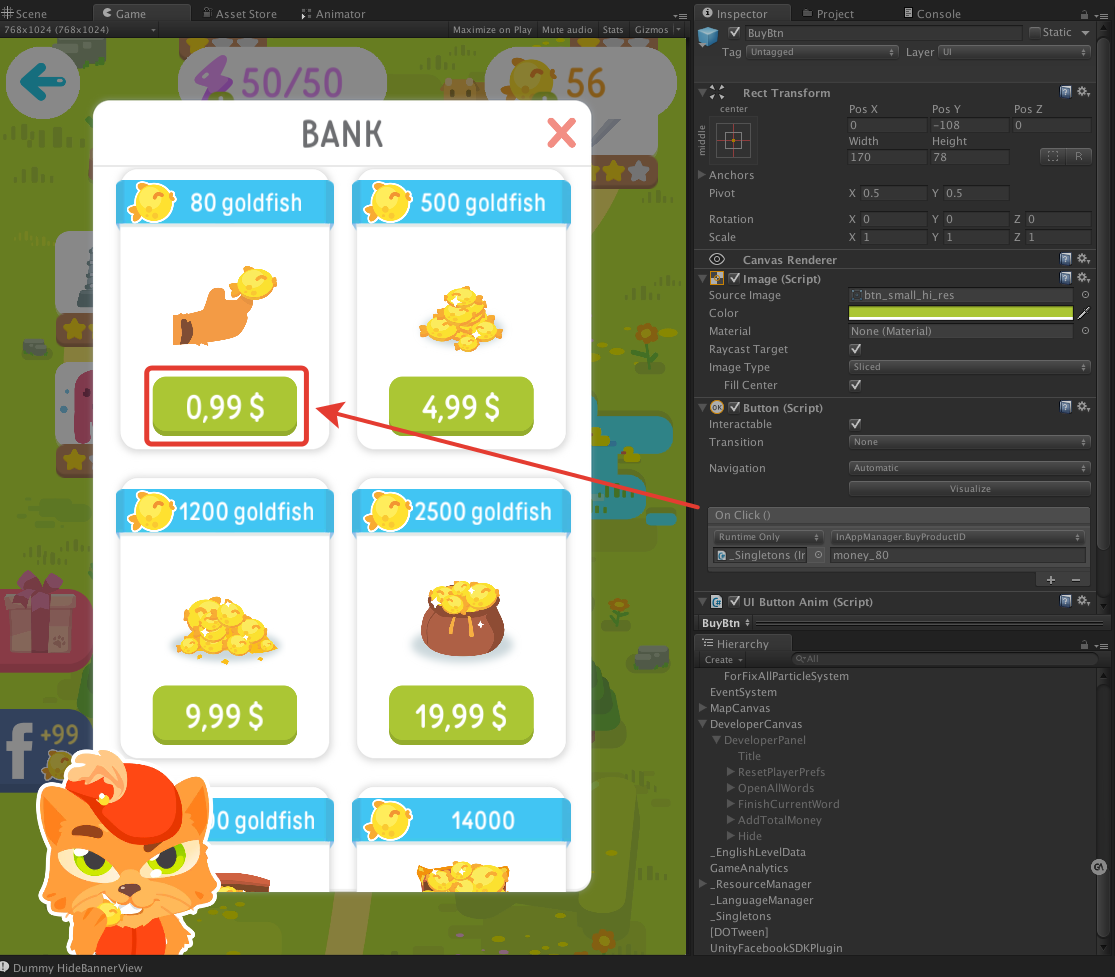This screenshot has width=1115, height=977.
Task: Toggle Maximize on Play
Action: click(492, 30)
